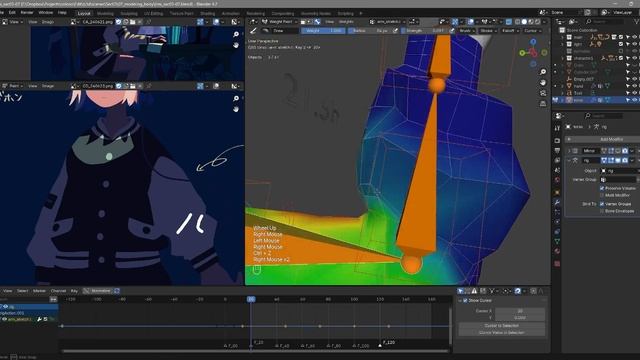Open the Render menu in top bar
Image resolution: width=640 pixels, height=360 pixels.
(x=27, y=13)
